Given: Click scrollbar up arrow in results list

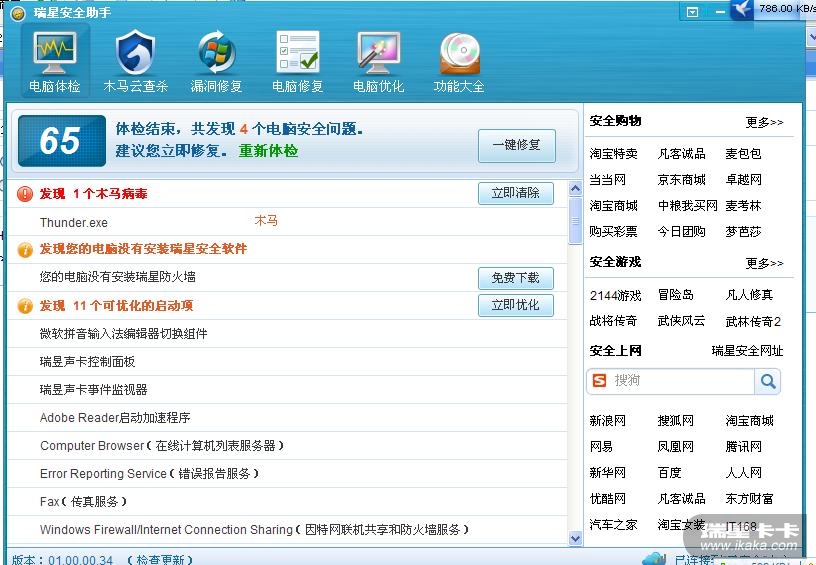Looking at the screenshot, I should 575,188.
